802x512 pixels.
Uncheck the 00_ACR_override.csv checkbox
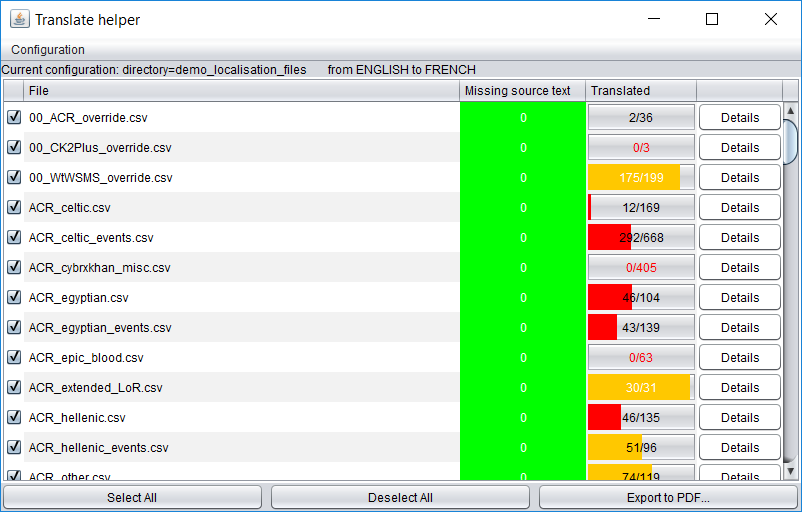pos(14,117)
